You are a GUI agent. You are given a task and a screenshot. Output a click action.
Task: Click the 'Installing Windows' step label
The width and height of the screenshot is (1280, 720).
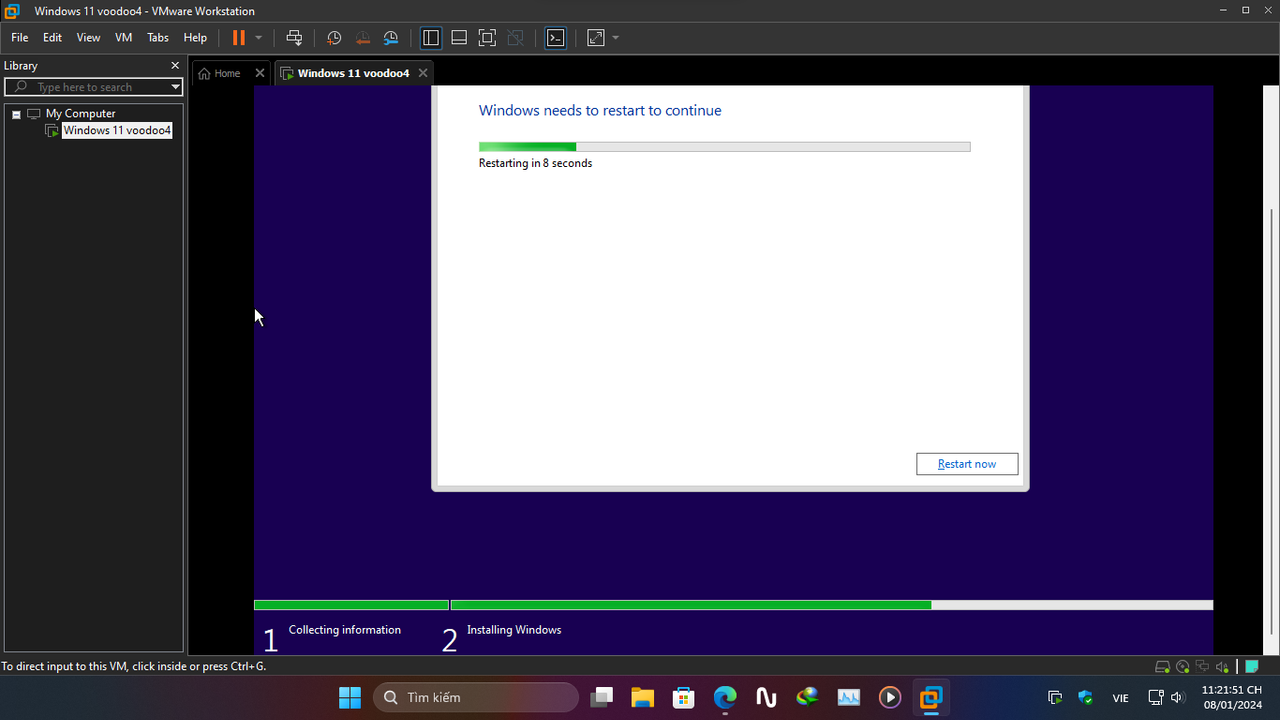tap(514, 630)
